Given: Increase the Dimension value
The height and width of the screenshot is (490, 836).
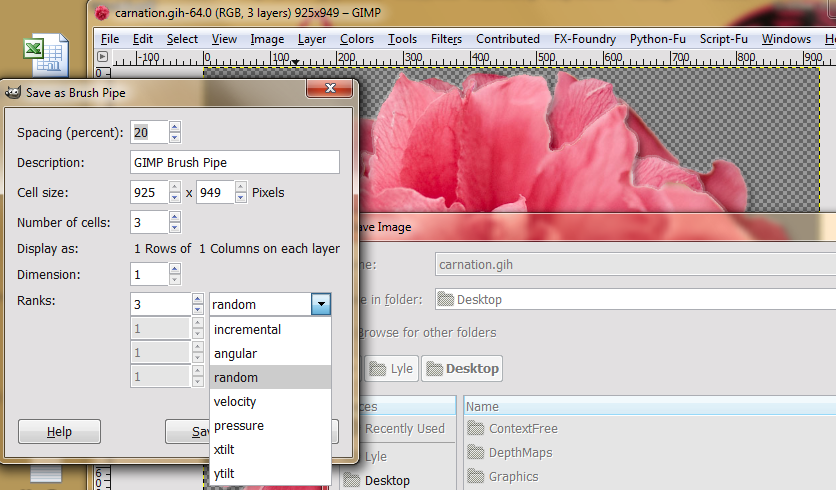Looking at the screenshot, I should (175, 269).
